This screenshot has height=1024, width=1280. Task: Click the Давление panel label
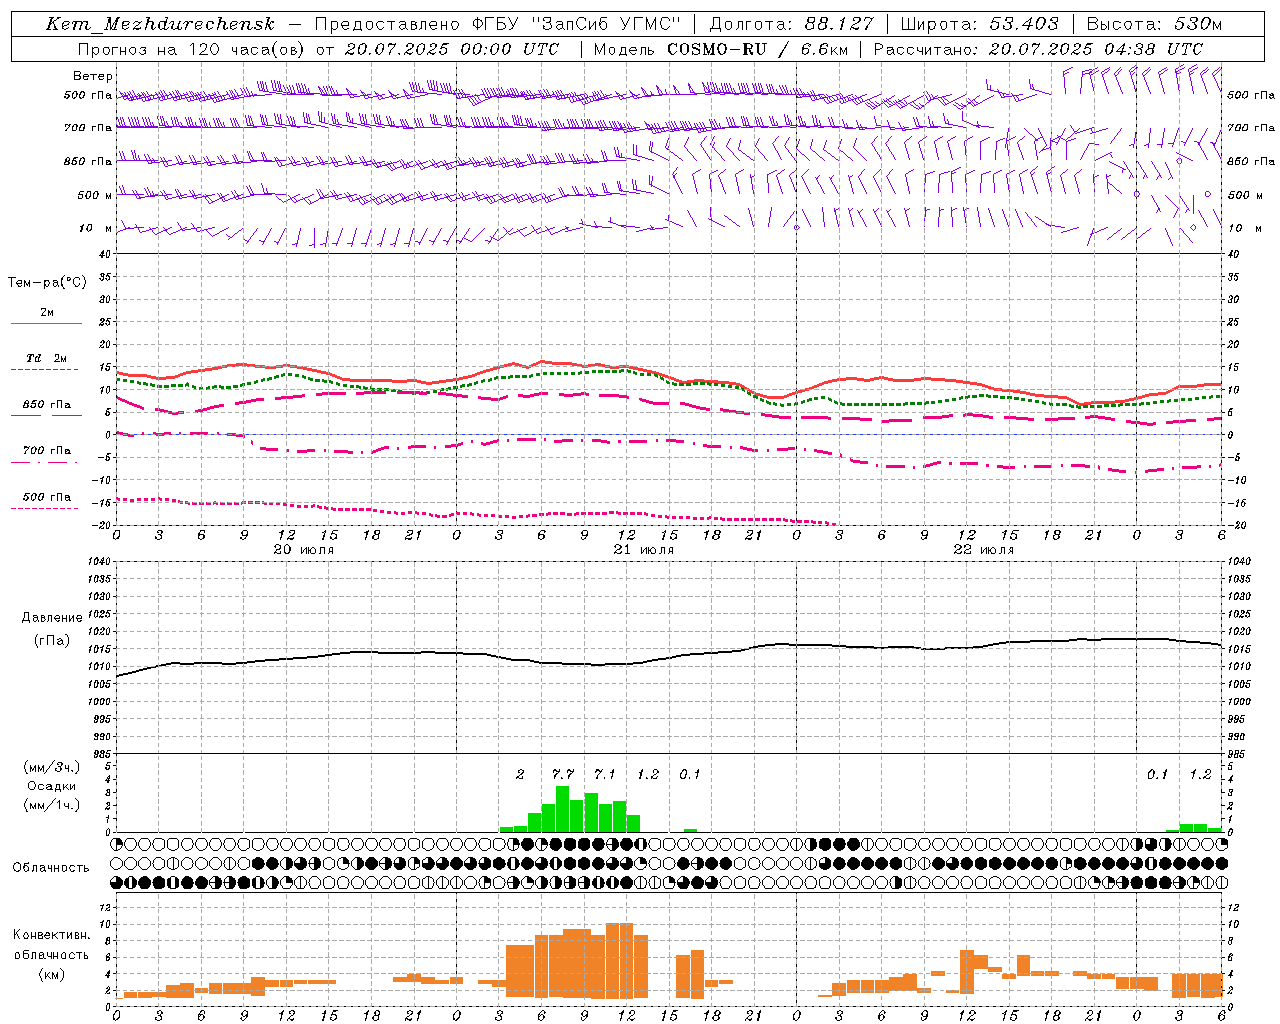click(52, 618)
